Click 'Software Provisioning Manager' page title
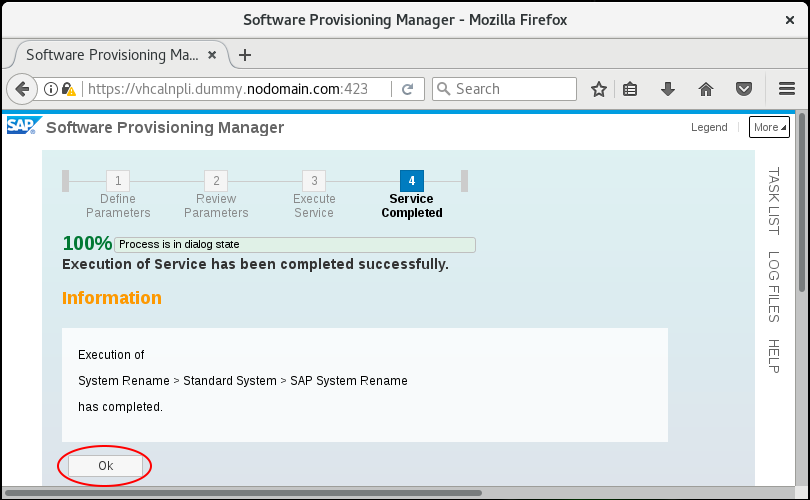Image resolution: width=810 pixels, height=500 pixels. (x=165, y=128)
